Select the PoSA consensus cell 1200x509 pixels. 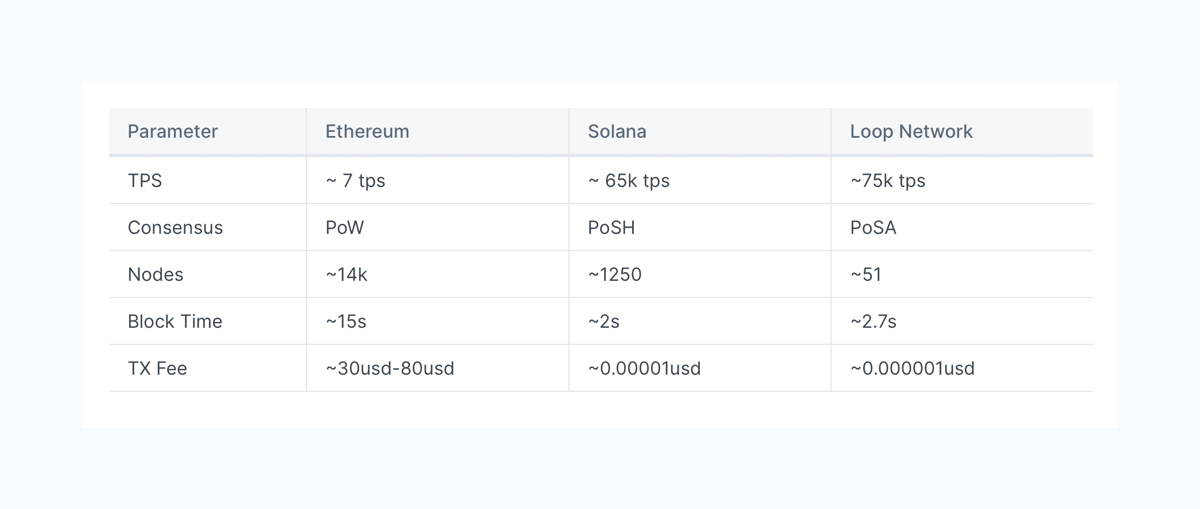tap(873, 228)
